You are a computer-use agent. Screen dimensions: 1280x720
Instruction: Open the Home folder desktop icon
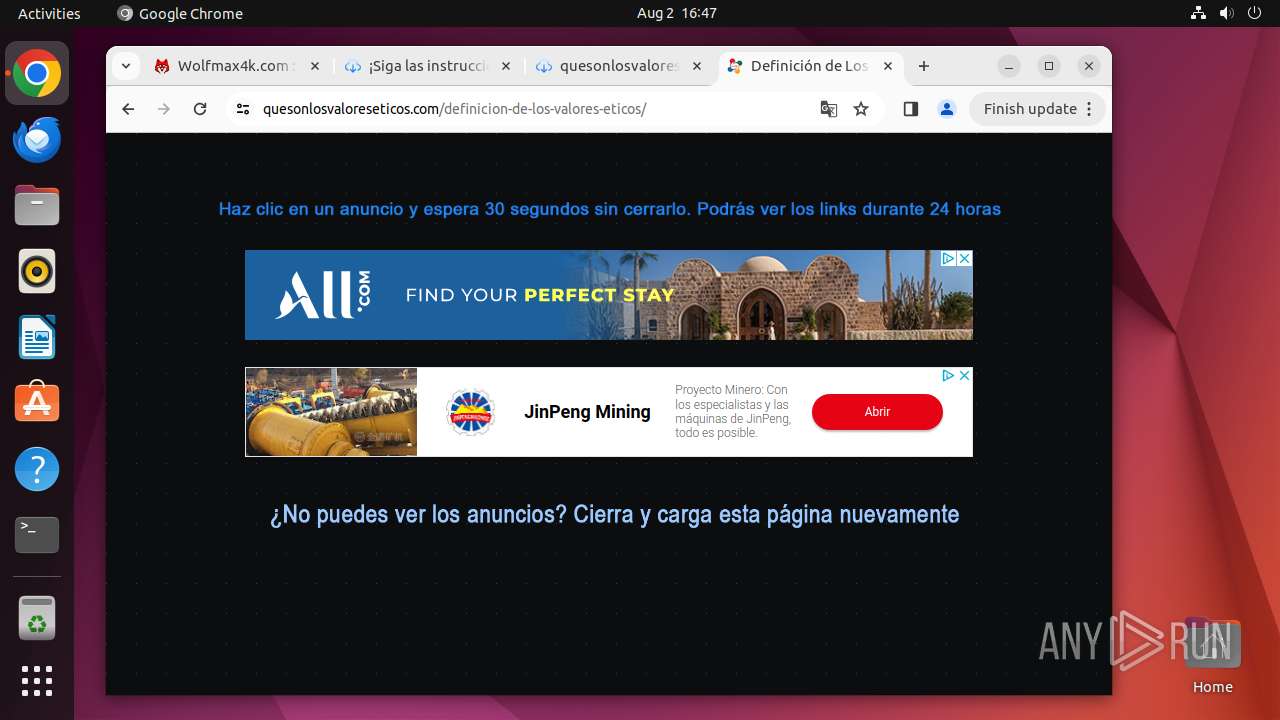[1212, 656]
